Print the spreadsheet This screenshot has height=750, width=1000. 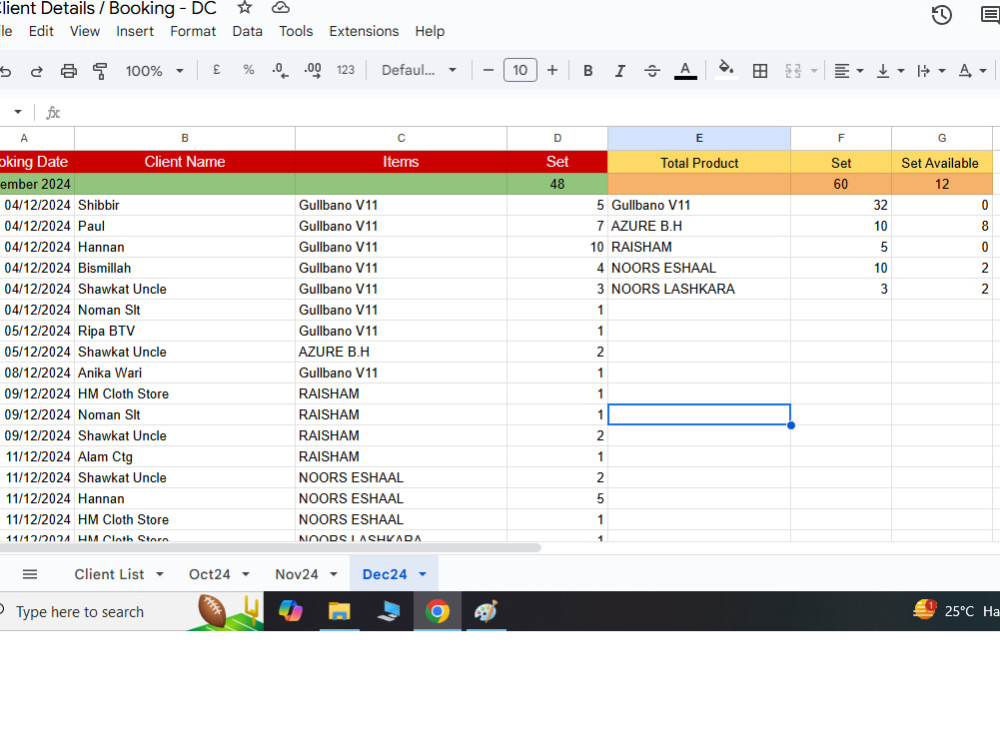pos(68,71)
